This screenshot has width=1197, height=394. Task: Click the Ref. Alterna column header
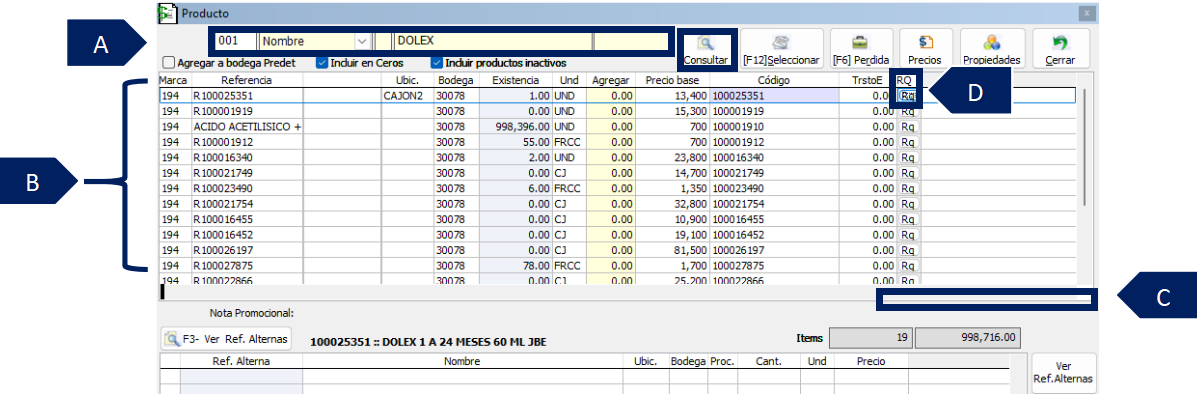(x=241, y=361)
